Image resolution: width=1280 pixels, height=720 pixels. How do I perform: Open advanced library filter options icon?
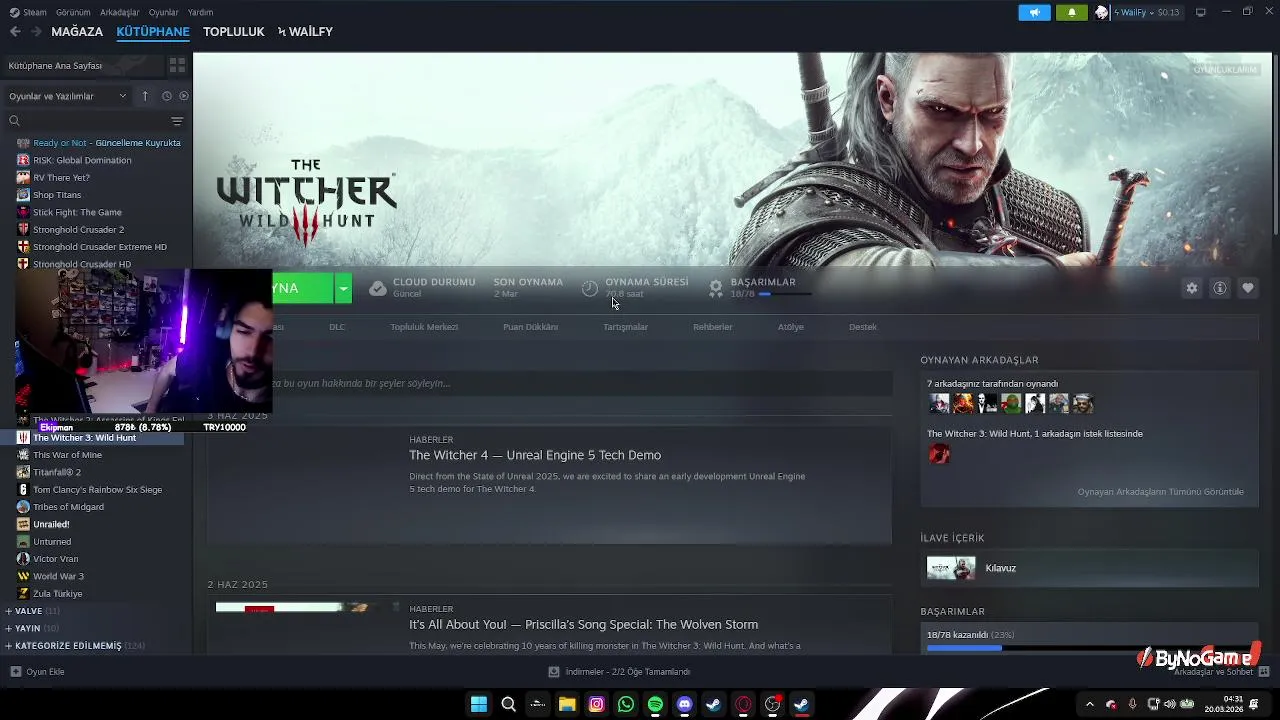177,121
